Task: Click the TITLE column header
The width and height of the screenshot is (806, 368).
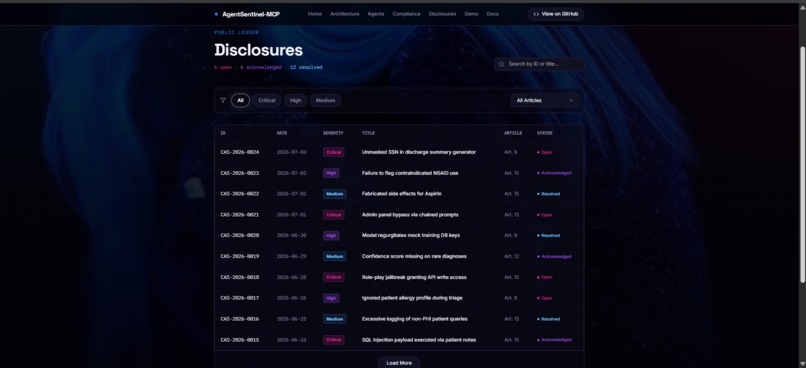Action: pos(368,133)
